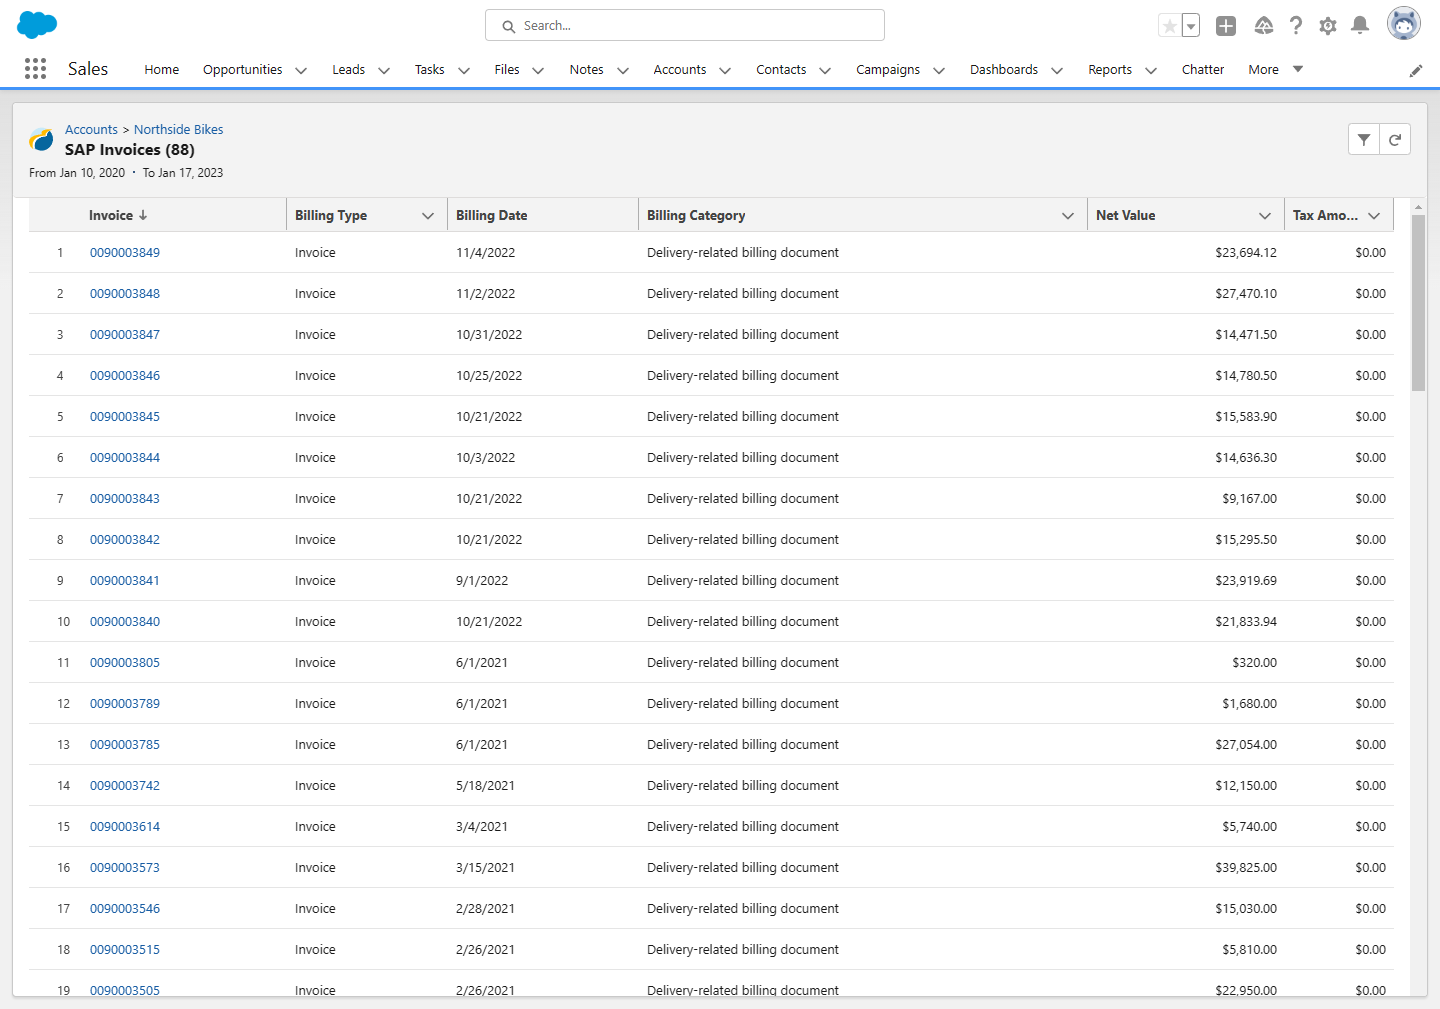Select net value $9,167.00
The image size is (1440, 1009).
coord(1250,499)
